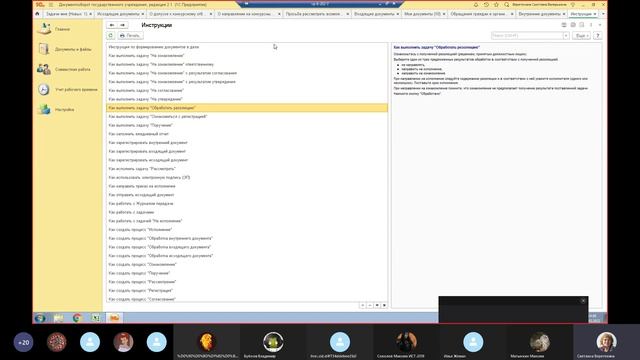The width and height of the screenshot is (640, 360).
Task: Open the 1C home page icon
Action: (x=37, y=14)
